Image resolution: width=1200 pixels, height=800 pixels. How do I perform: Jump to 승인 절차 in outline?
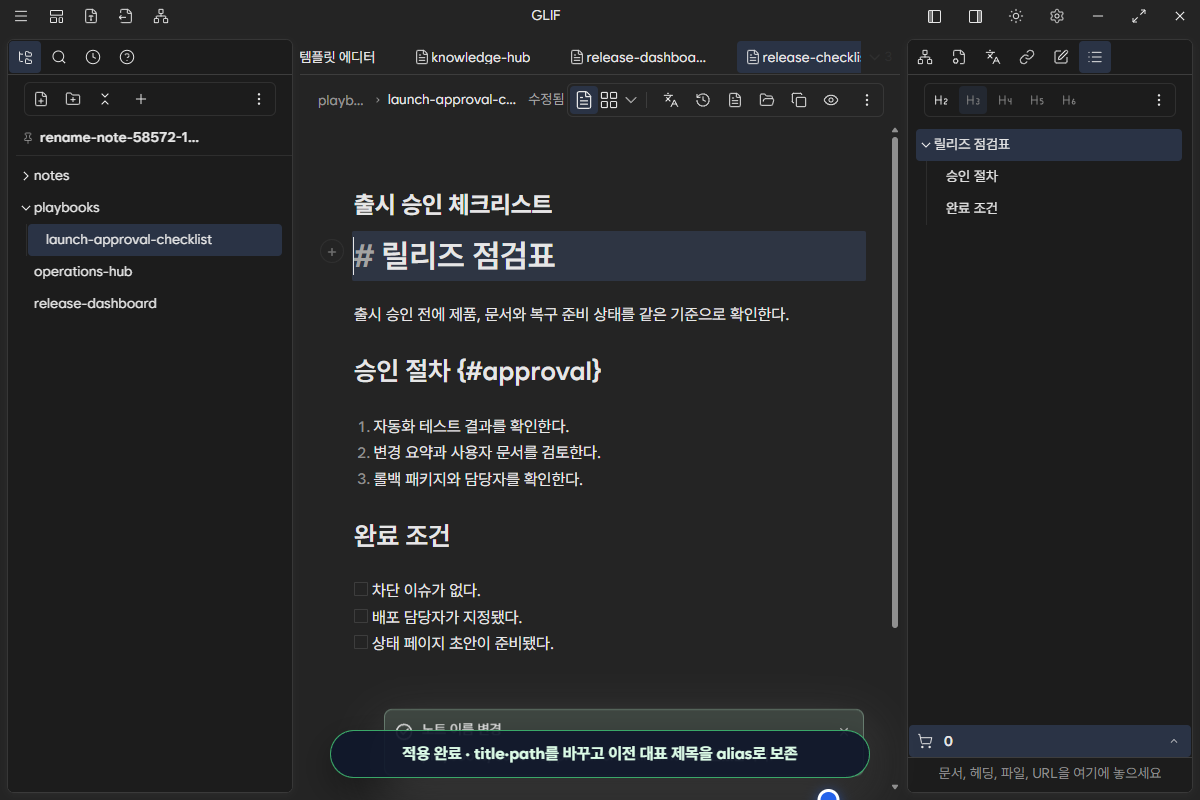[x=972, y=176]
